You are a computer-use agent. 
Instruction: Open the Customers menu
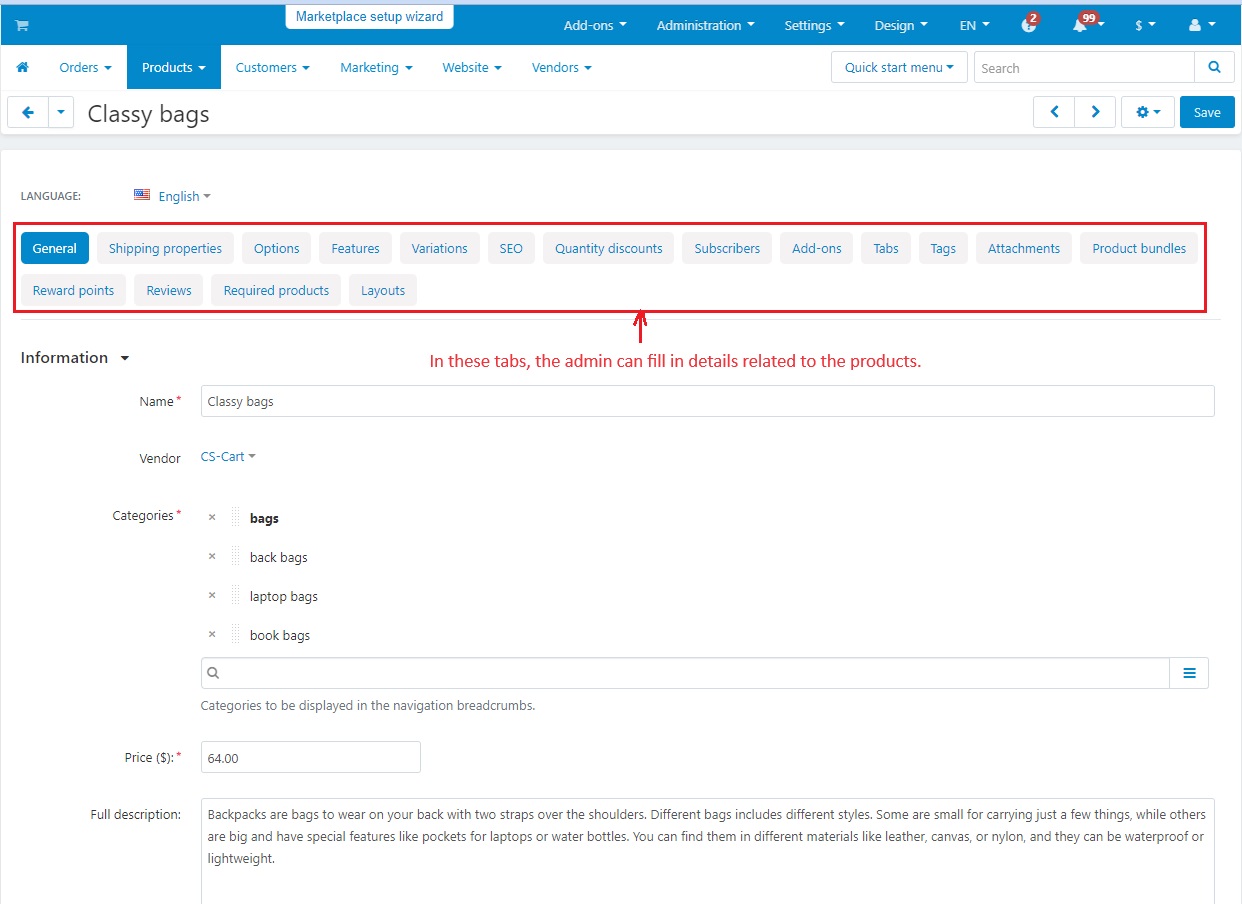(272, 68)
